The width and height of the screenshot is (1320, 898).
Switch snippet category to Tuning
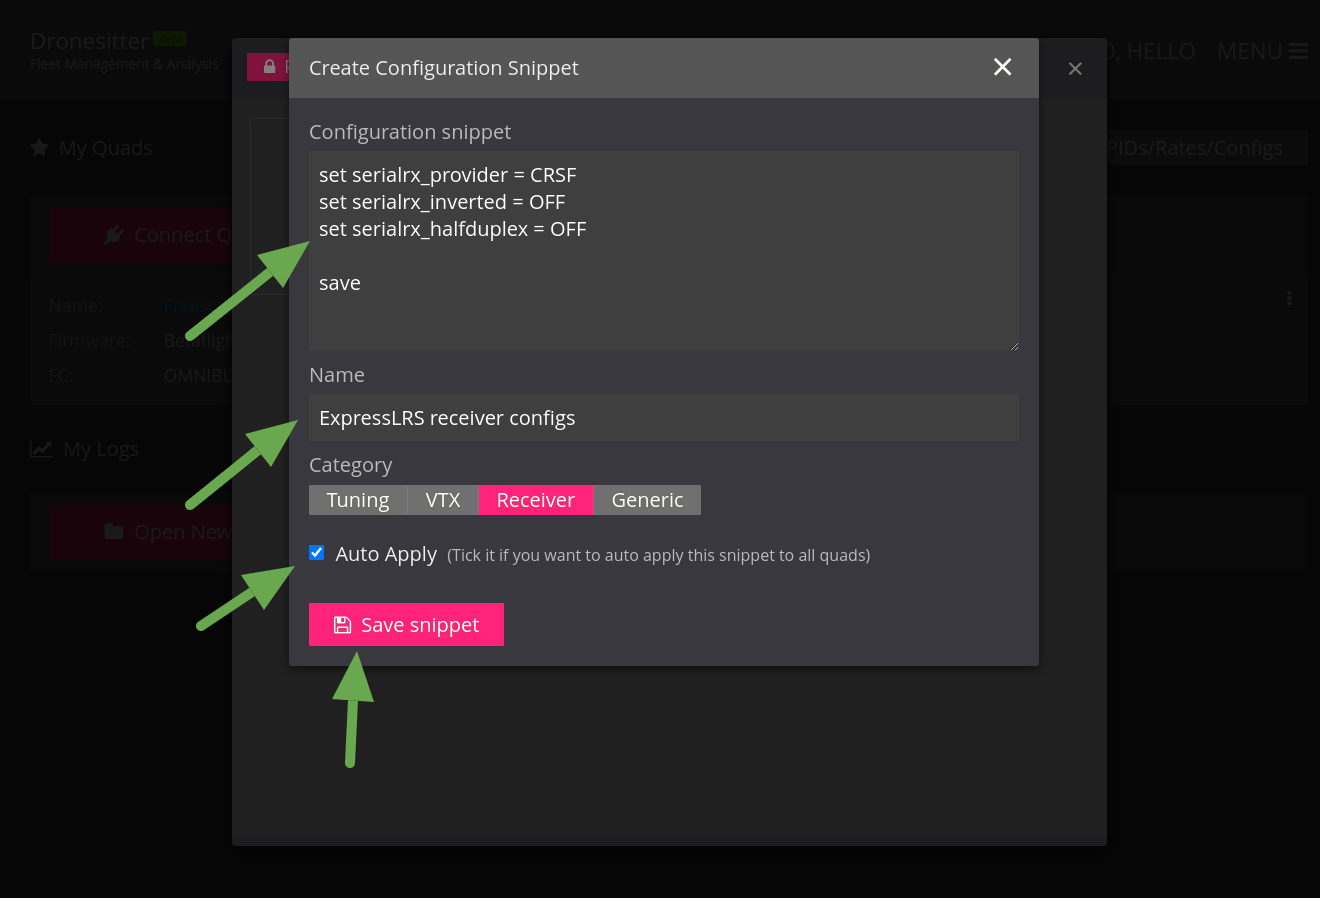[358, 499]
